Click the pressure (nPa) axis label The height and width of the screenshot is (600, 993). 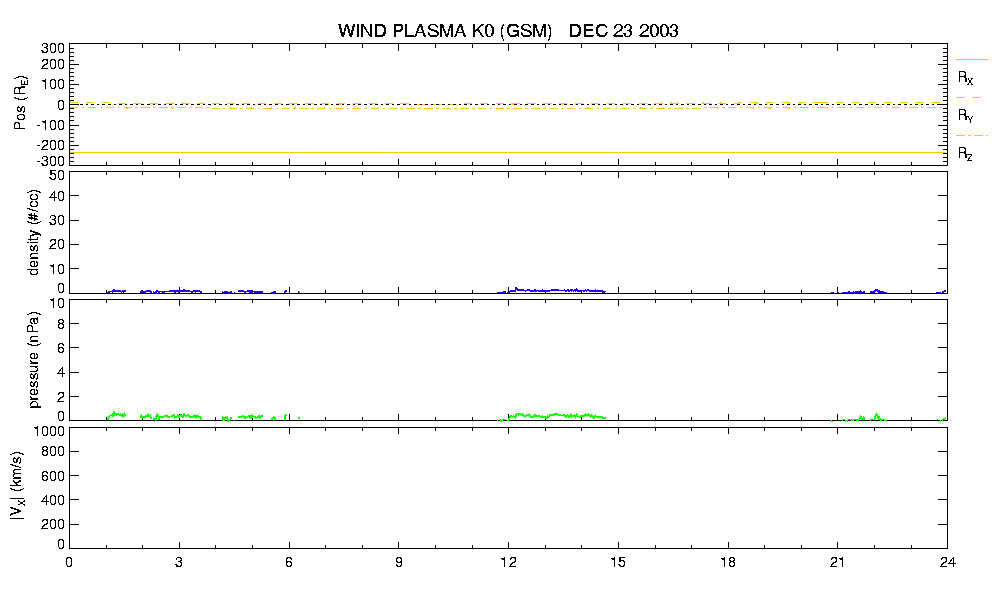click(x=34, y=360)
